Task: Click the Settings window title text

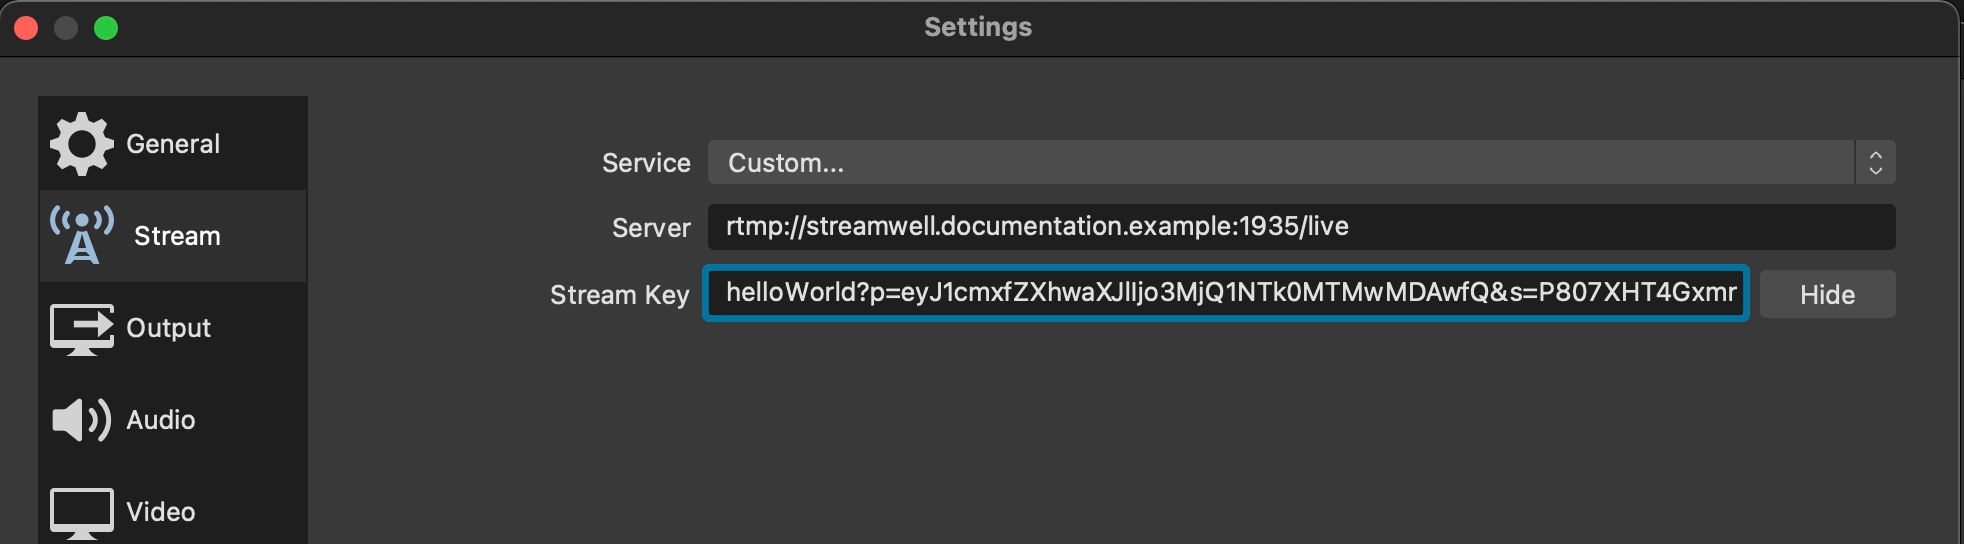Action: [x=978, y=27]
